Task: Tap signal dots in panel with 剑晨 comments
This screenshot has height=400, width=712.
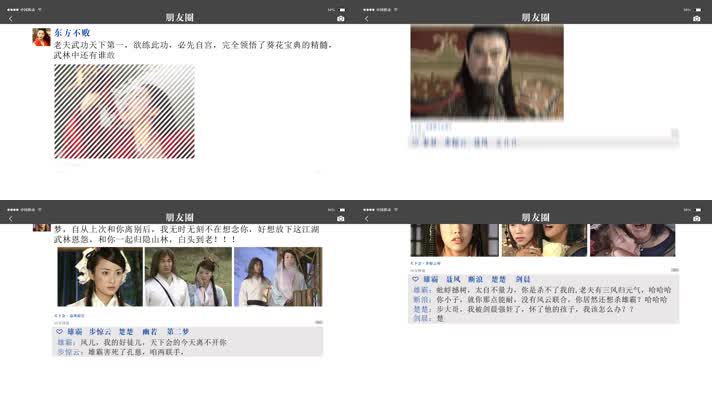Action: pos(369,209)
